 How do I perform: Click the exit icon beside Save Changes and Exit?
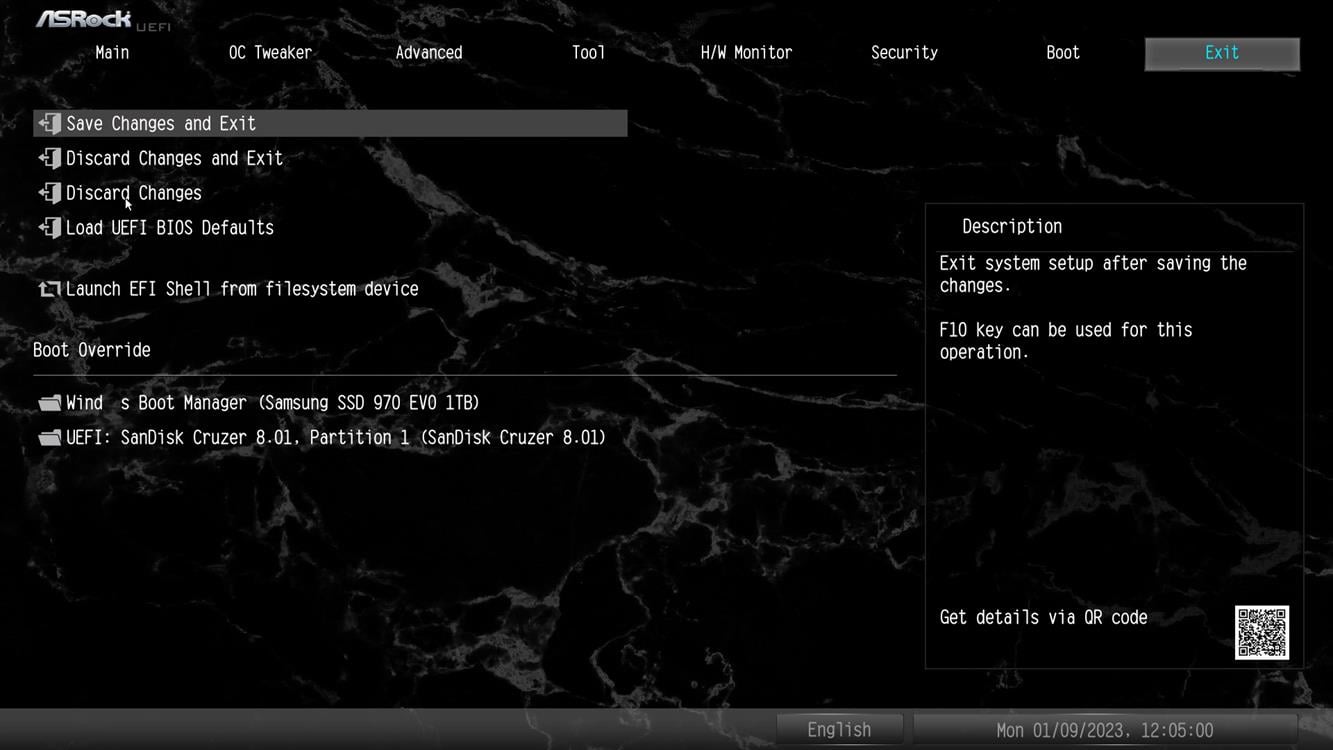[x=49, y=124]
